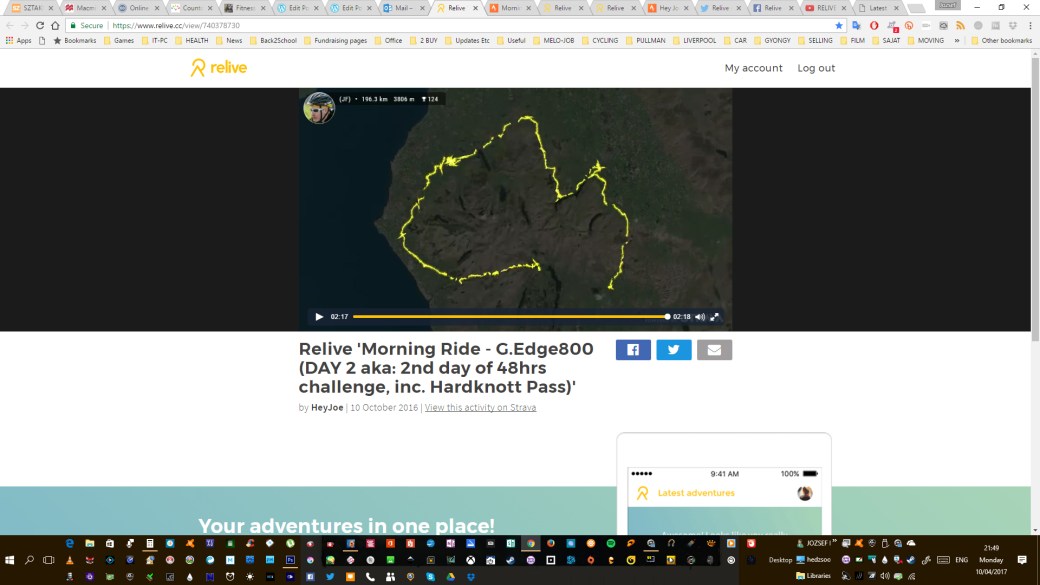Share the ride on Facebook
Viewport: 1040px width, 585px height.
point(633,350)
